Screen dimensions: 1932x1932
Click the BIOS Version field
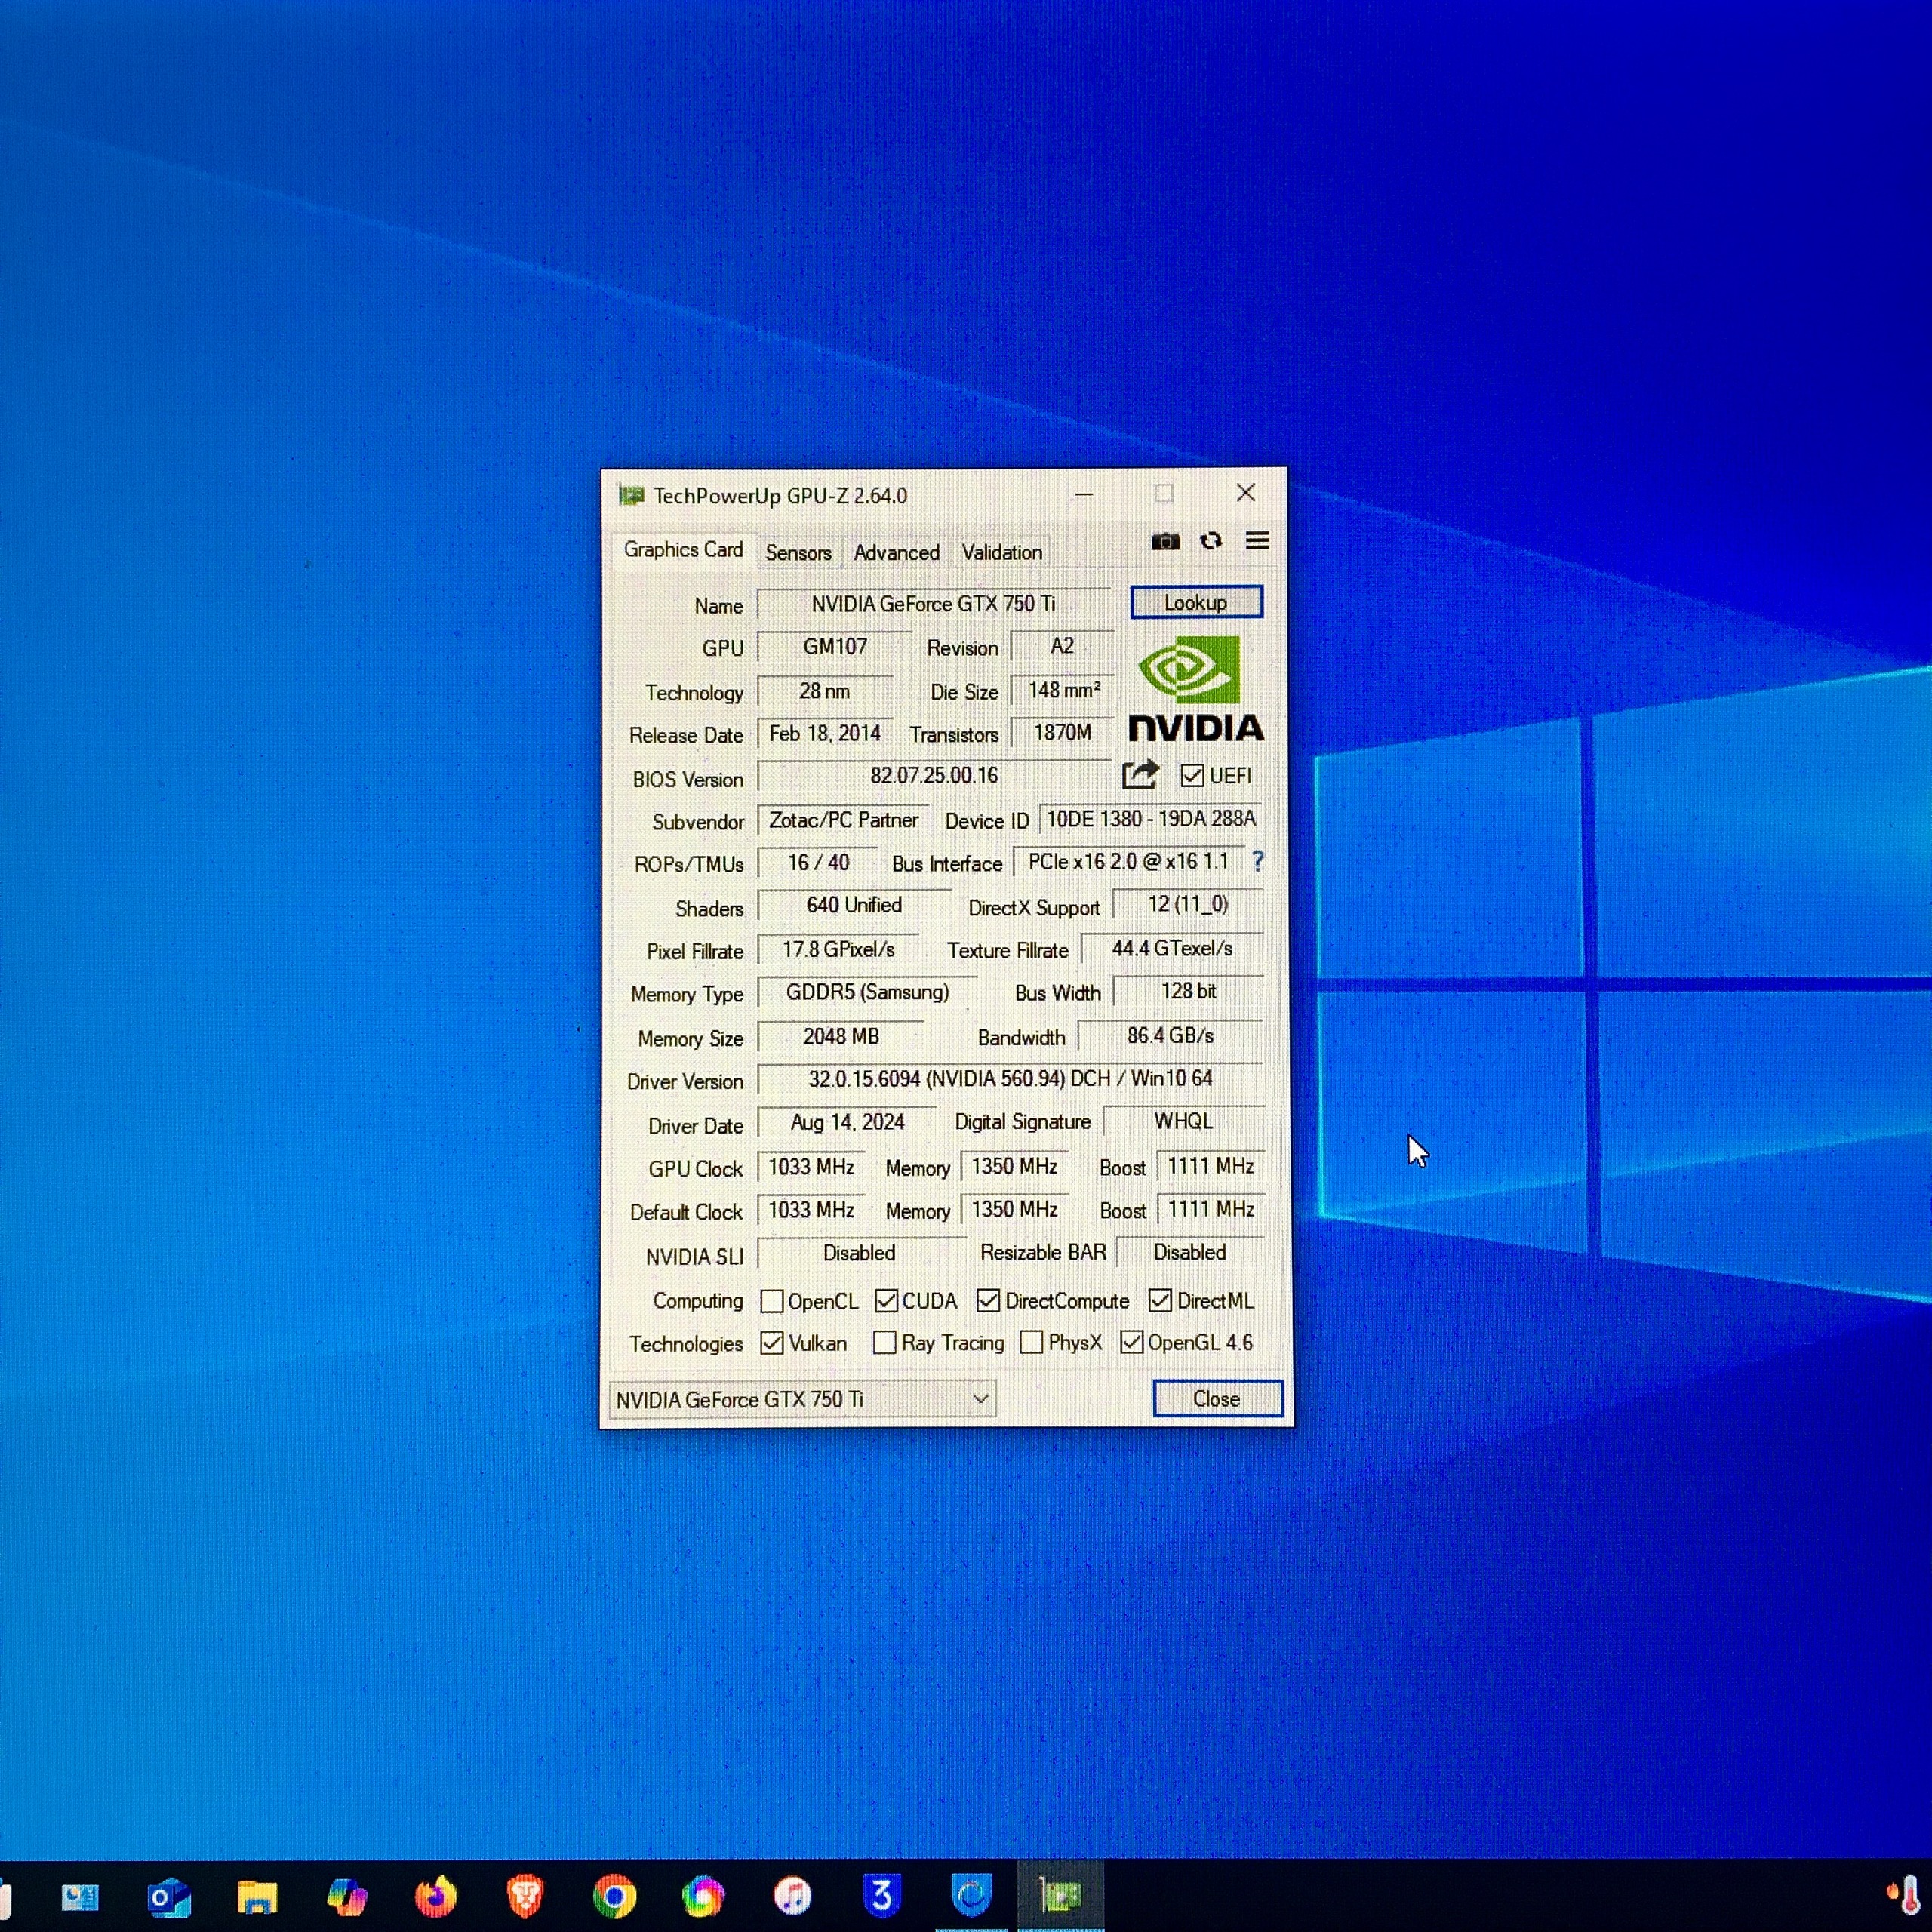pos(933,776)
